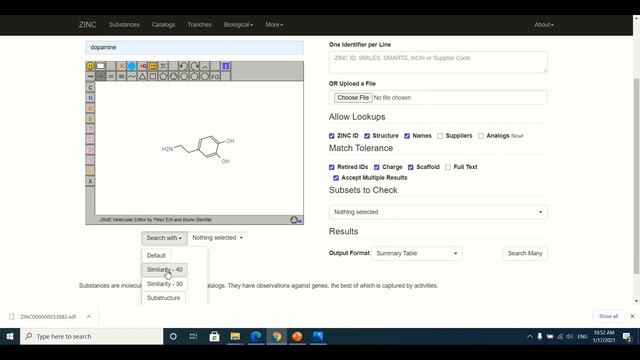Select the double bond tool
640x360 pixels.
111,76
